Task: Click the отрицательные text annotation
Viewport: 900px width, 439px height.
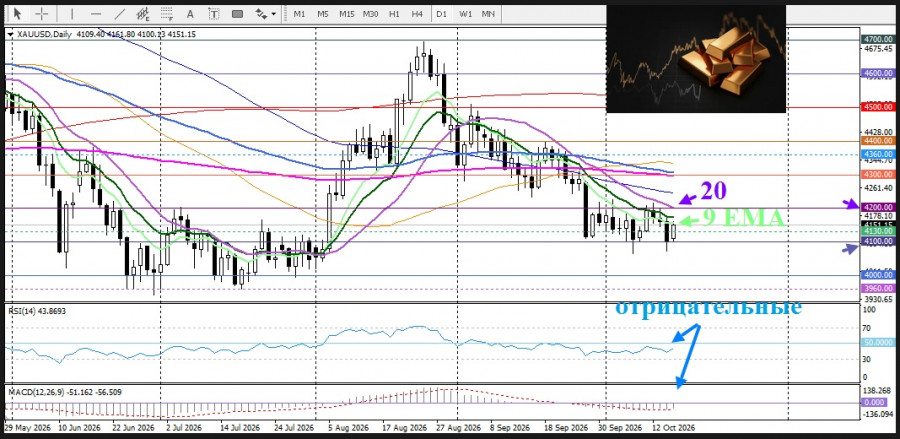Action: 708,307
